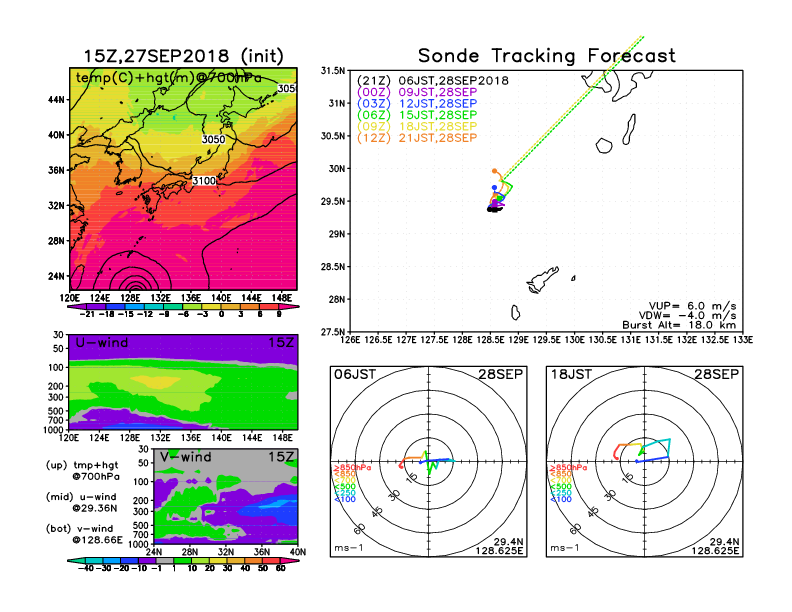Select legend entry "(00Z) 09JST,28SEP"
Viewport: 792px width, 612px height.
click(417, 92)
